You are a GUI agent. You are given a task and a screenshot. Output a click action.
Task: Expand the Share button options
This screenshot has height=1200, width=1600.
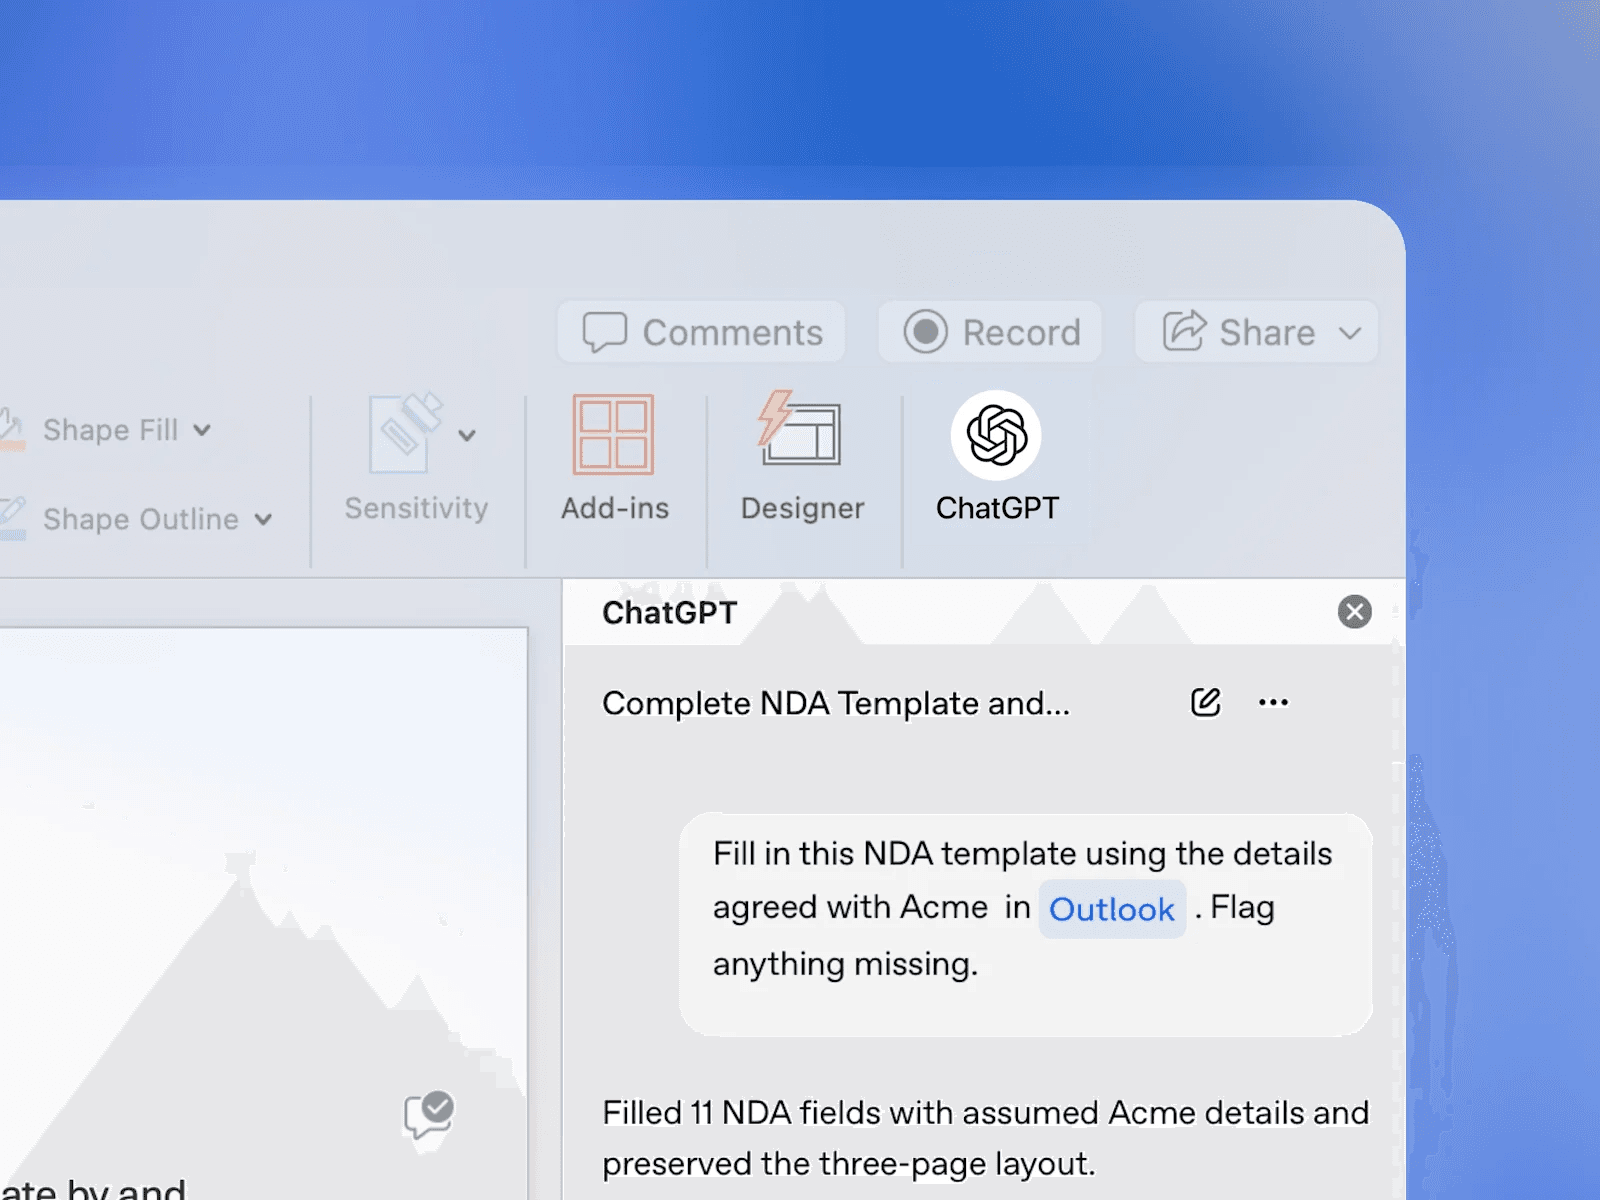click(x=1350, y=332)
